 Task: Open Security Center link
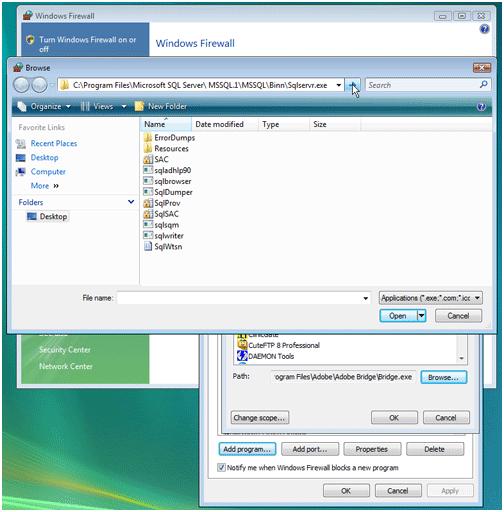(x=65, y=350)
